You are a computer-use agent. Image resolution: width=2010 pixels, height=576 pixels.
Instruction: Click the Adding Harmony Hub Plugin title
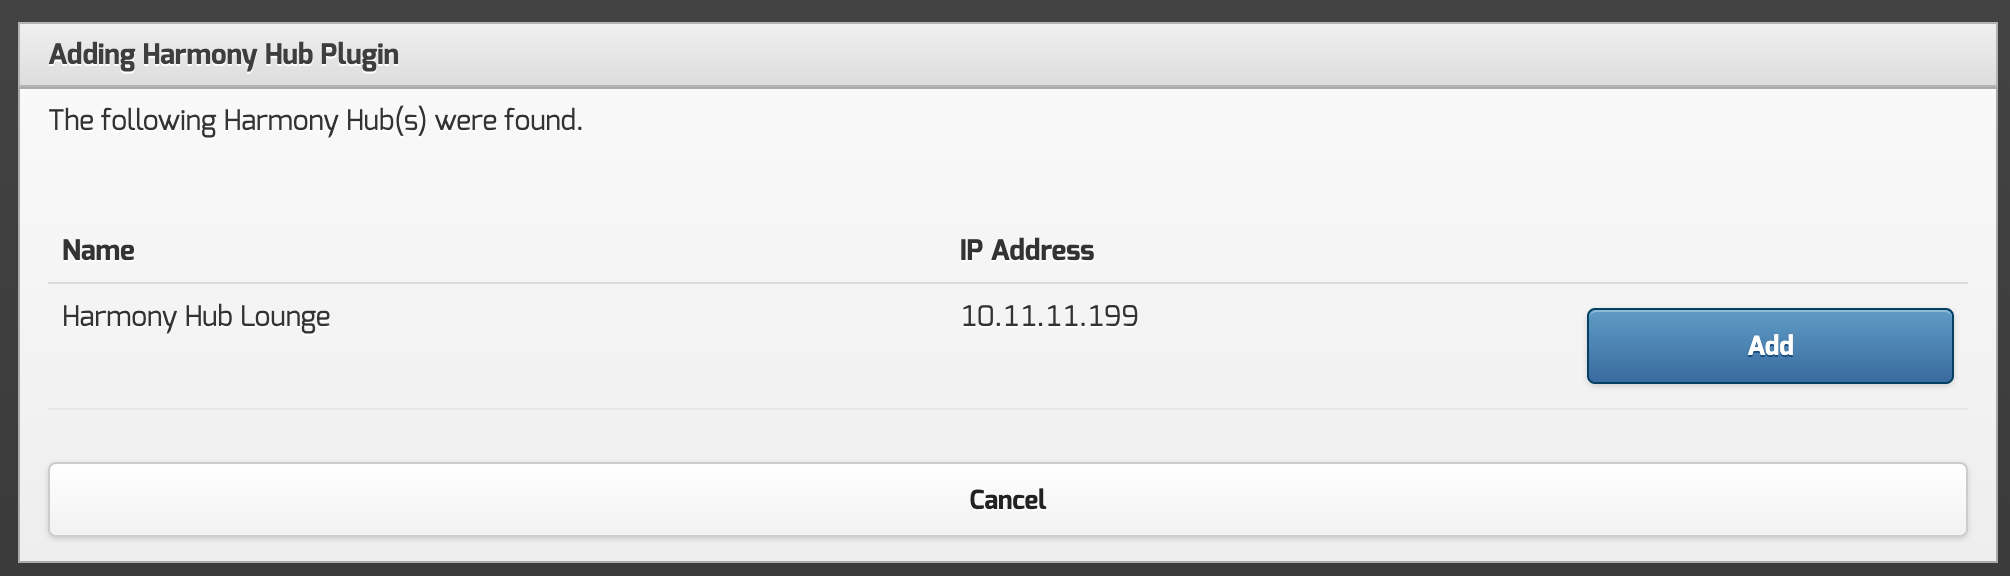[x=224, y=54]
